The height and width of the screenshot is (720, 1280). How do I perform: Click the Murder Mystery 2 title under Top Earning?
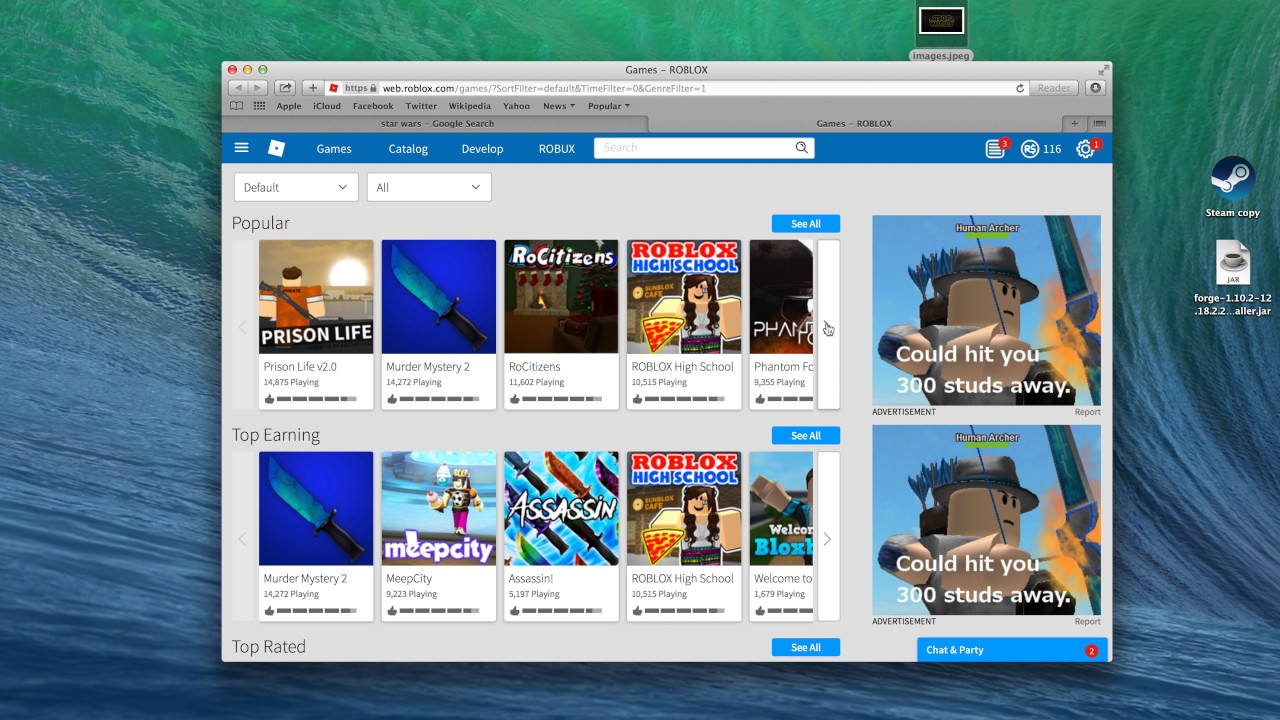point(305,579)
